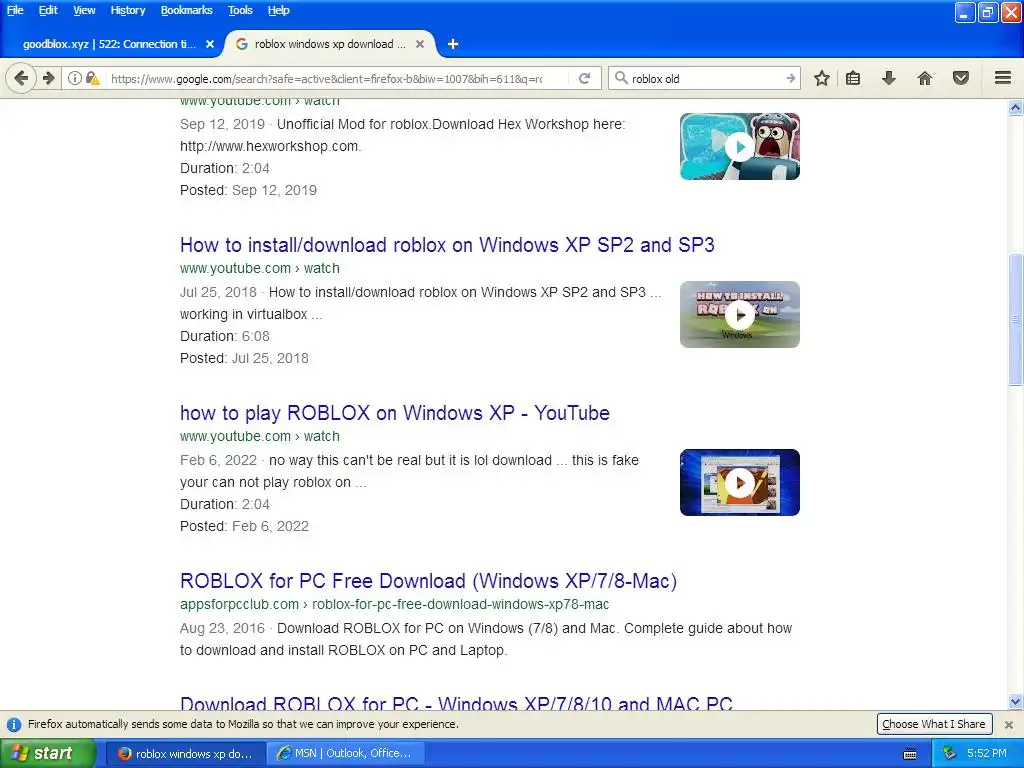The width and height of the screenshot is (1024, 768).
Task: Click the 'roblox old' search box
Action: [x=705, y=78]
